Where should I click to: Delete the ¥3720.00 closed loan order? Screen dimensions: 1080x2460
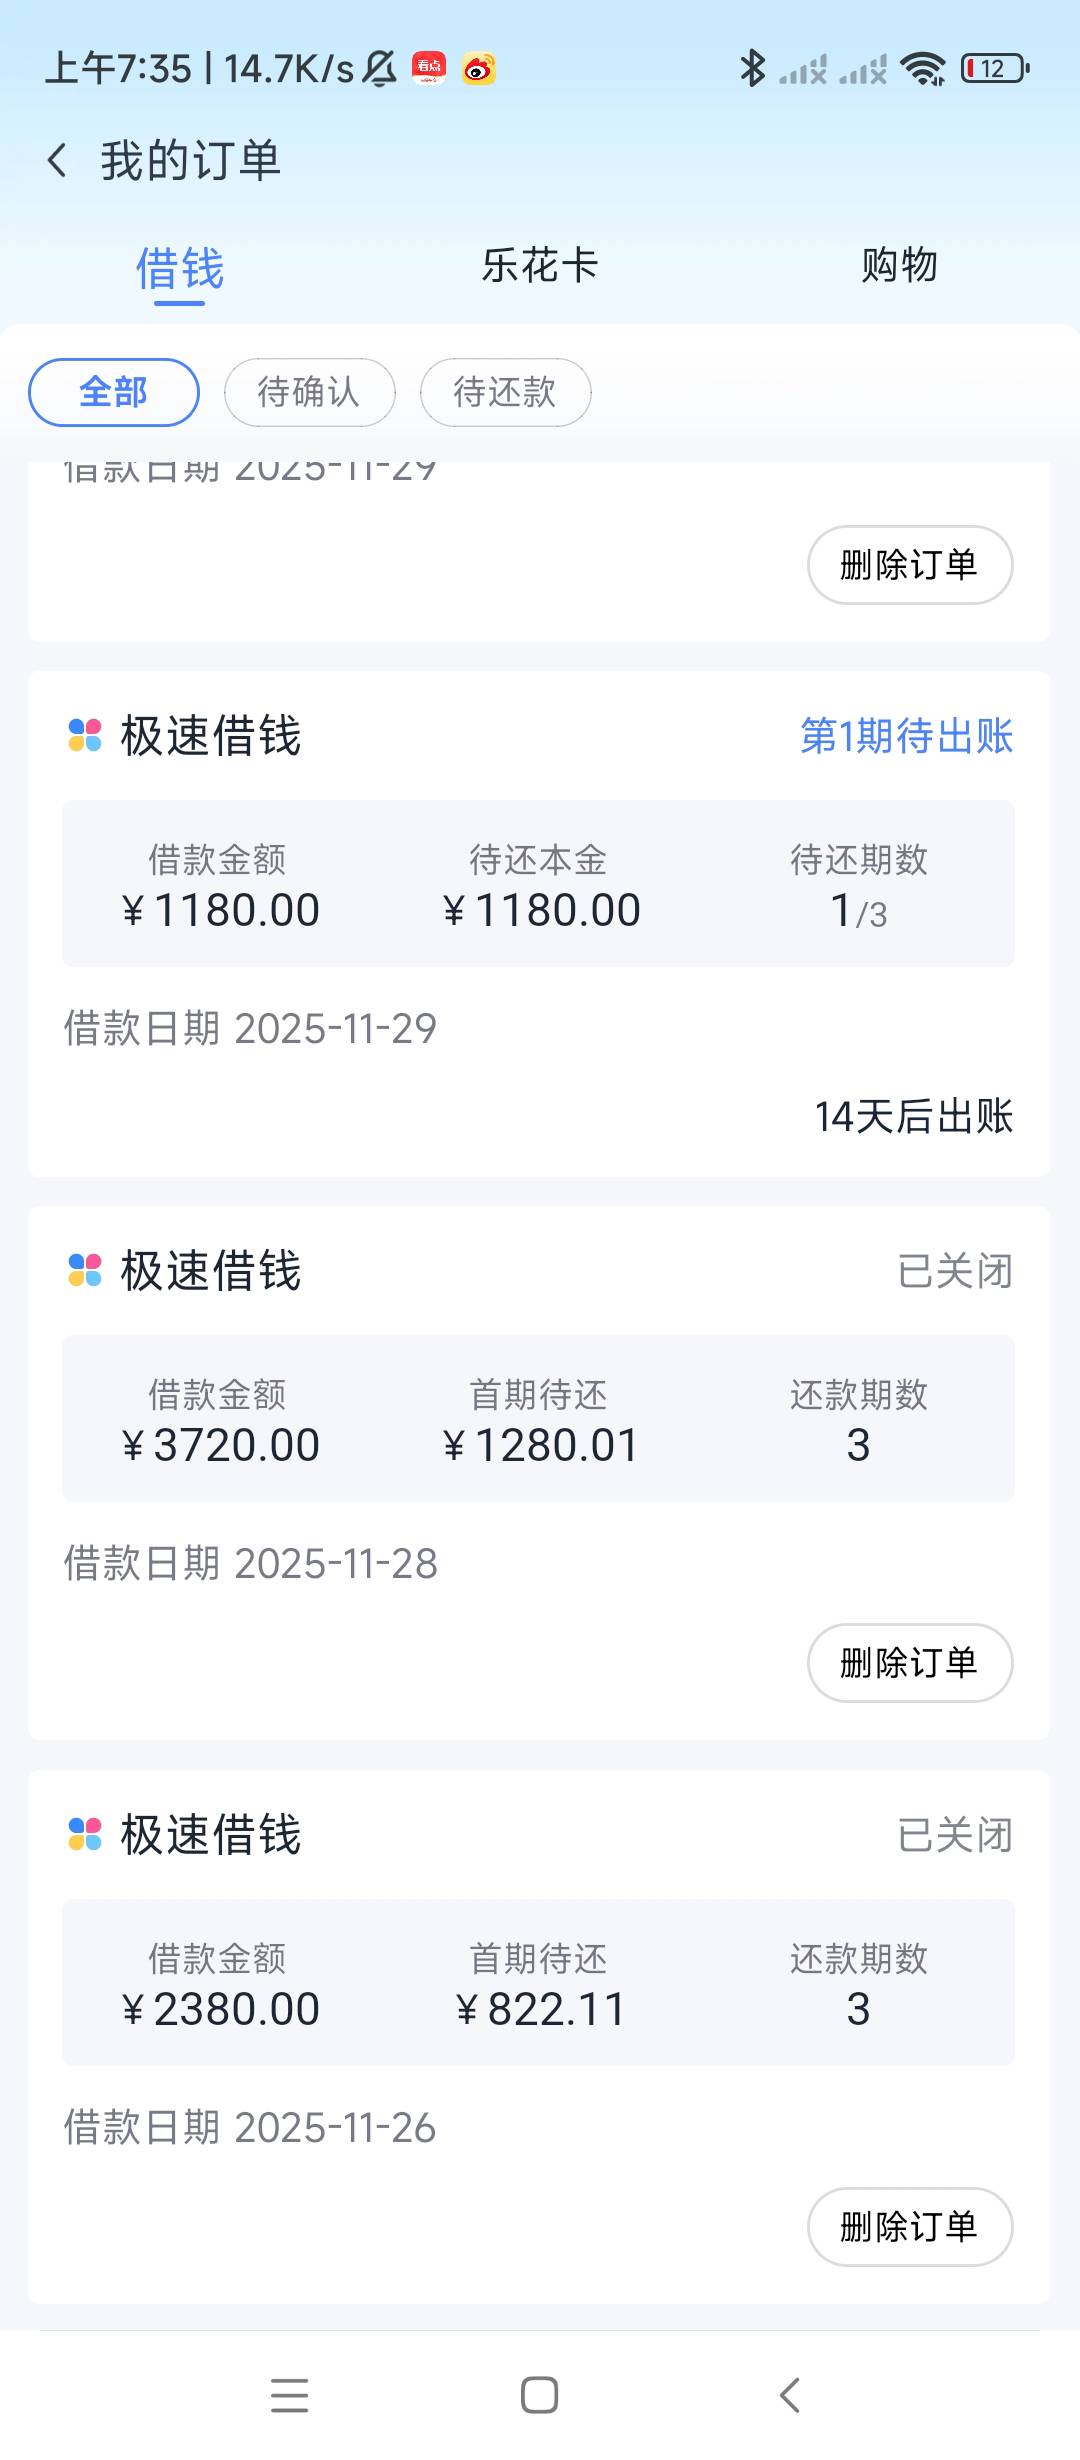click(x=909, y=1662)
